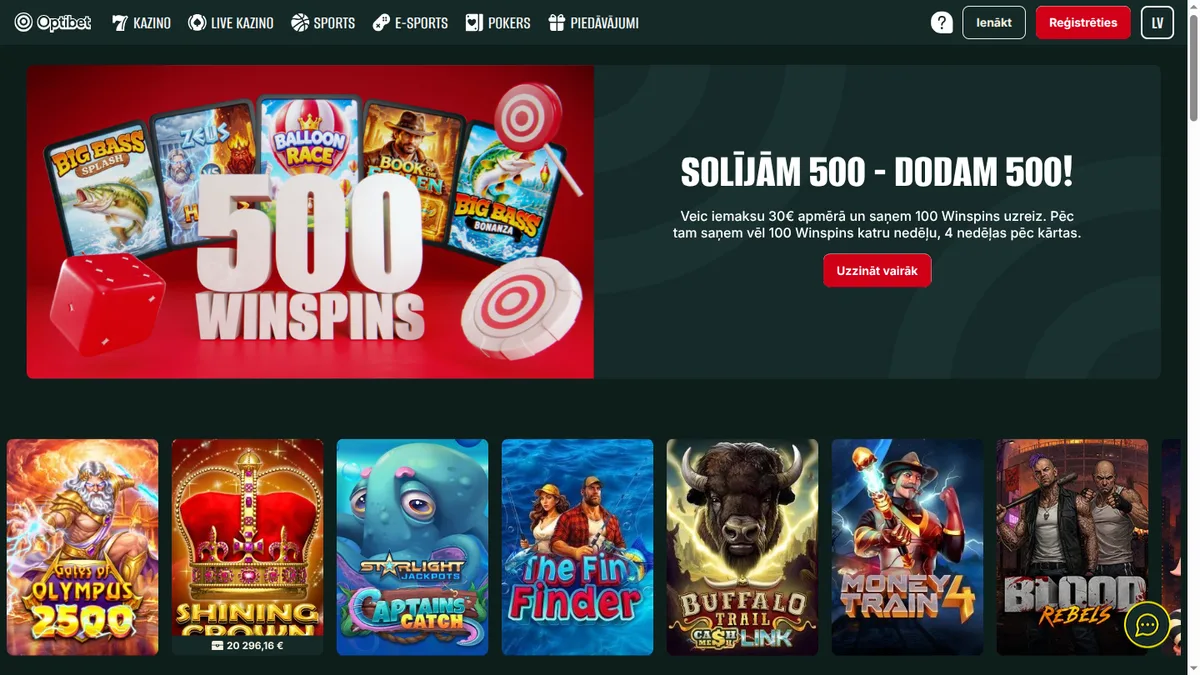This screenshot has height=675, width=1200.
Task: Click Uzzināt vairāk on the promo banner
Action: click(x=877, y=271)
